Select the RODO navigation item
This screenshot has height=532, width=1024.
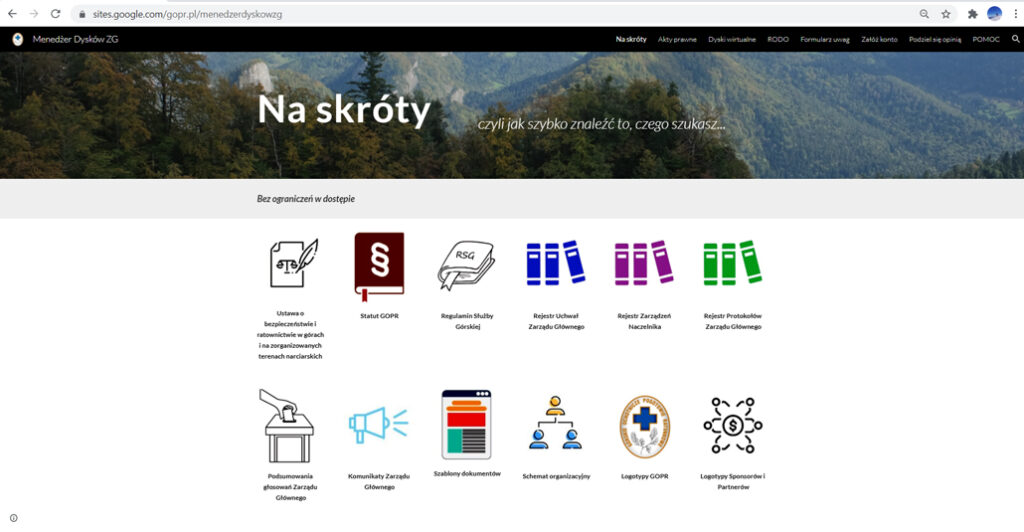(778, 39)
